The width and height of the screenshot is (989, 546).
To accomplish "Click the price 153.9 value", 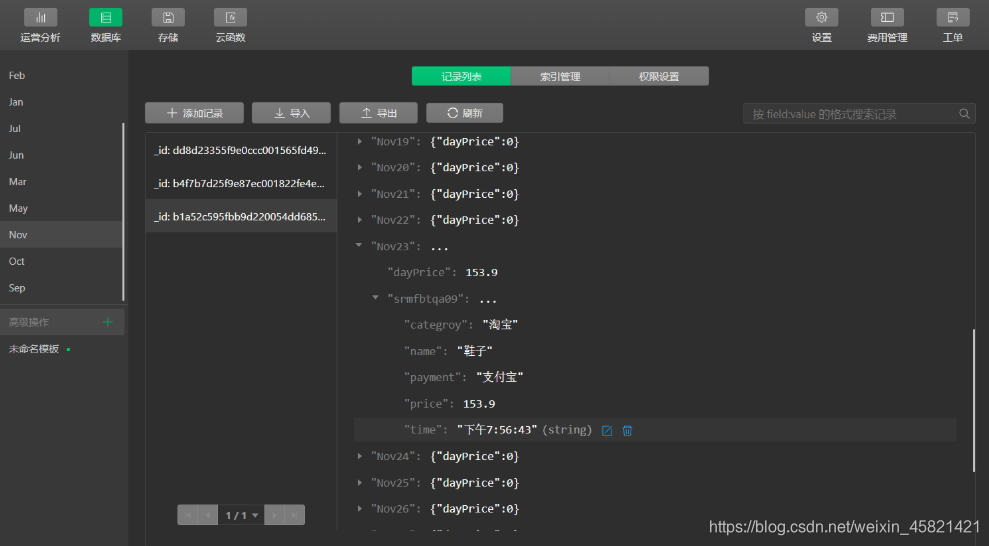I will (x=479, y=404).
